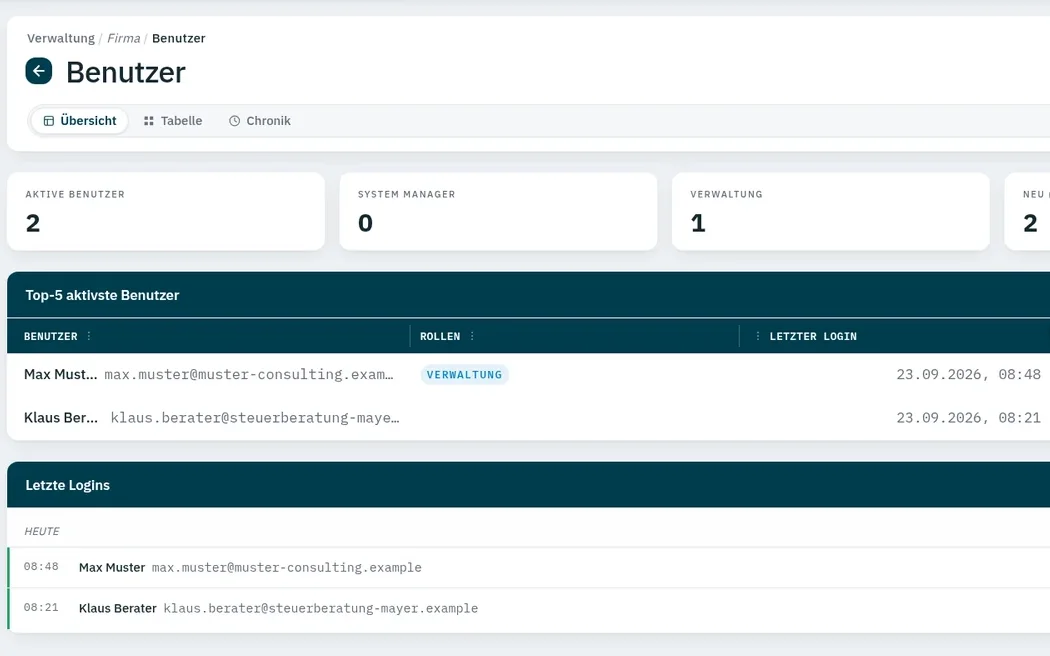Click the back arrow button beside Benutzer
This screenshot has width=1050, height=656.
click(39, 71)
